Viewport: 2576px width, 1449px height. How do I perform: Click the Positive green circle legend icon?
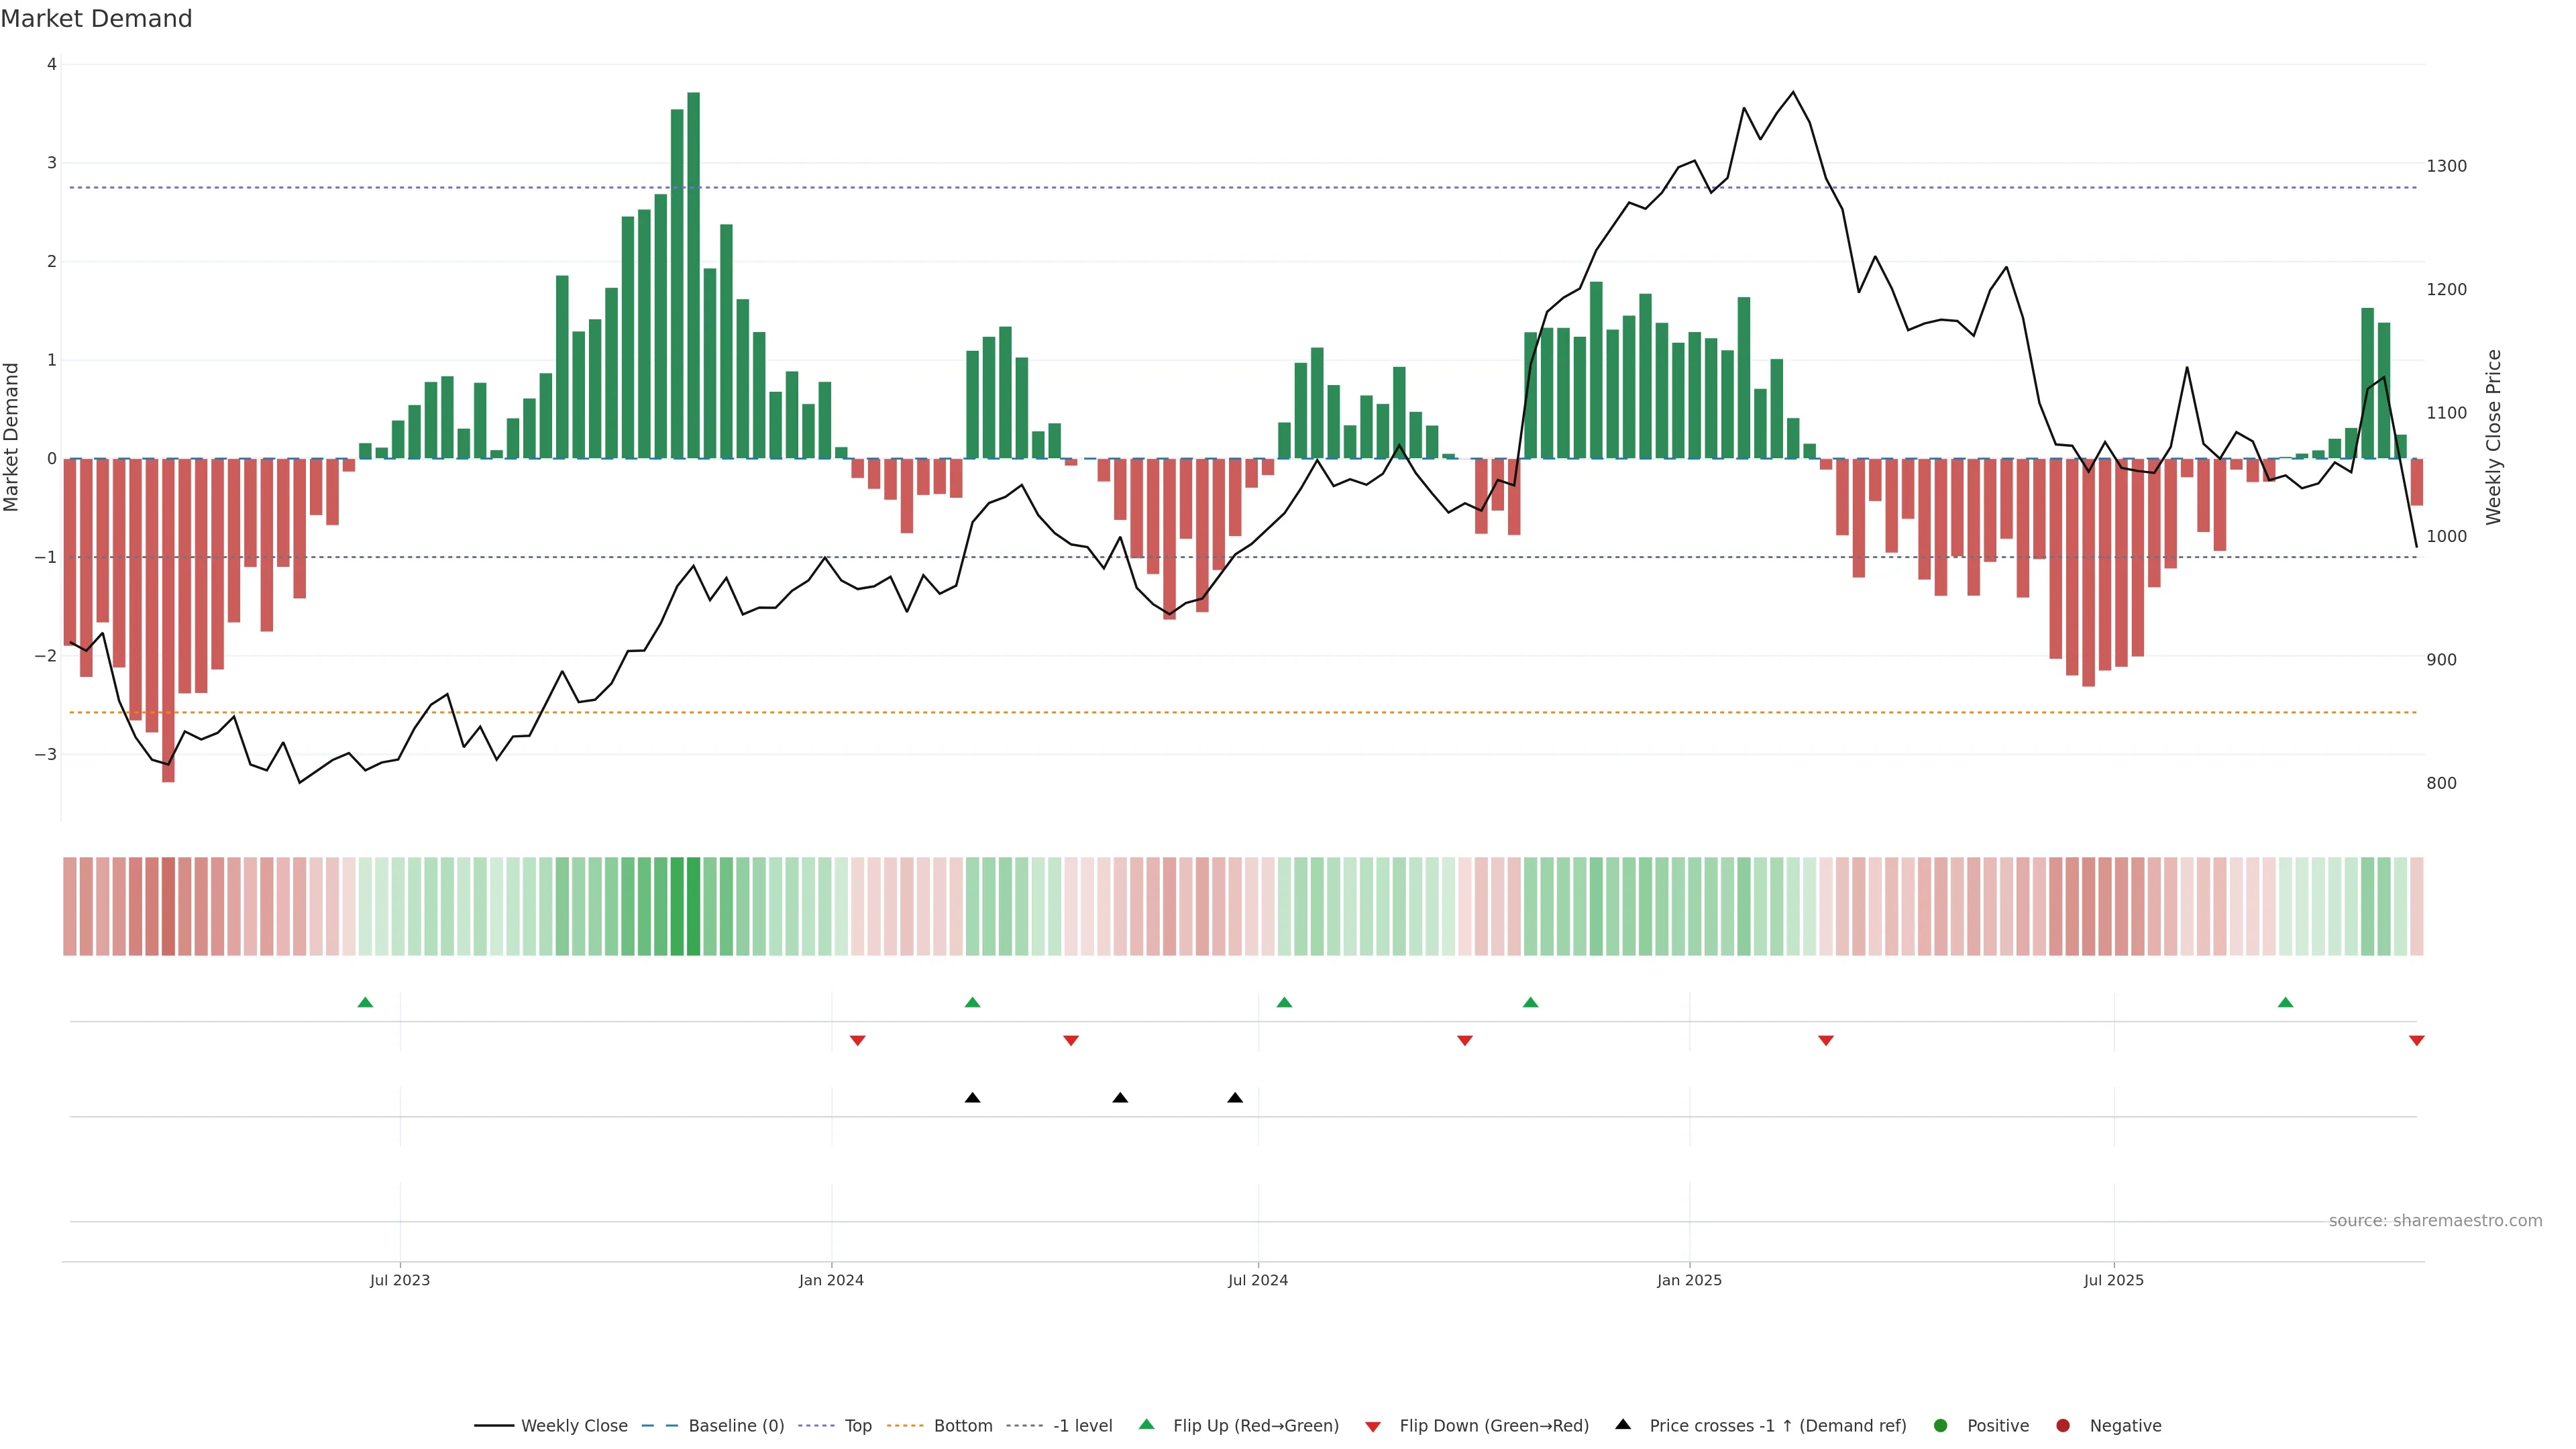pyautogui.click(x=1941, y=1426)
